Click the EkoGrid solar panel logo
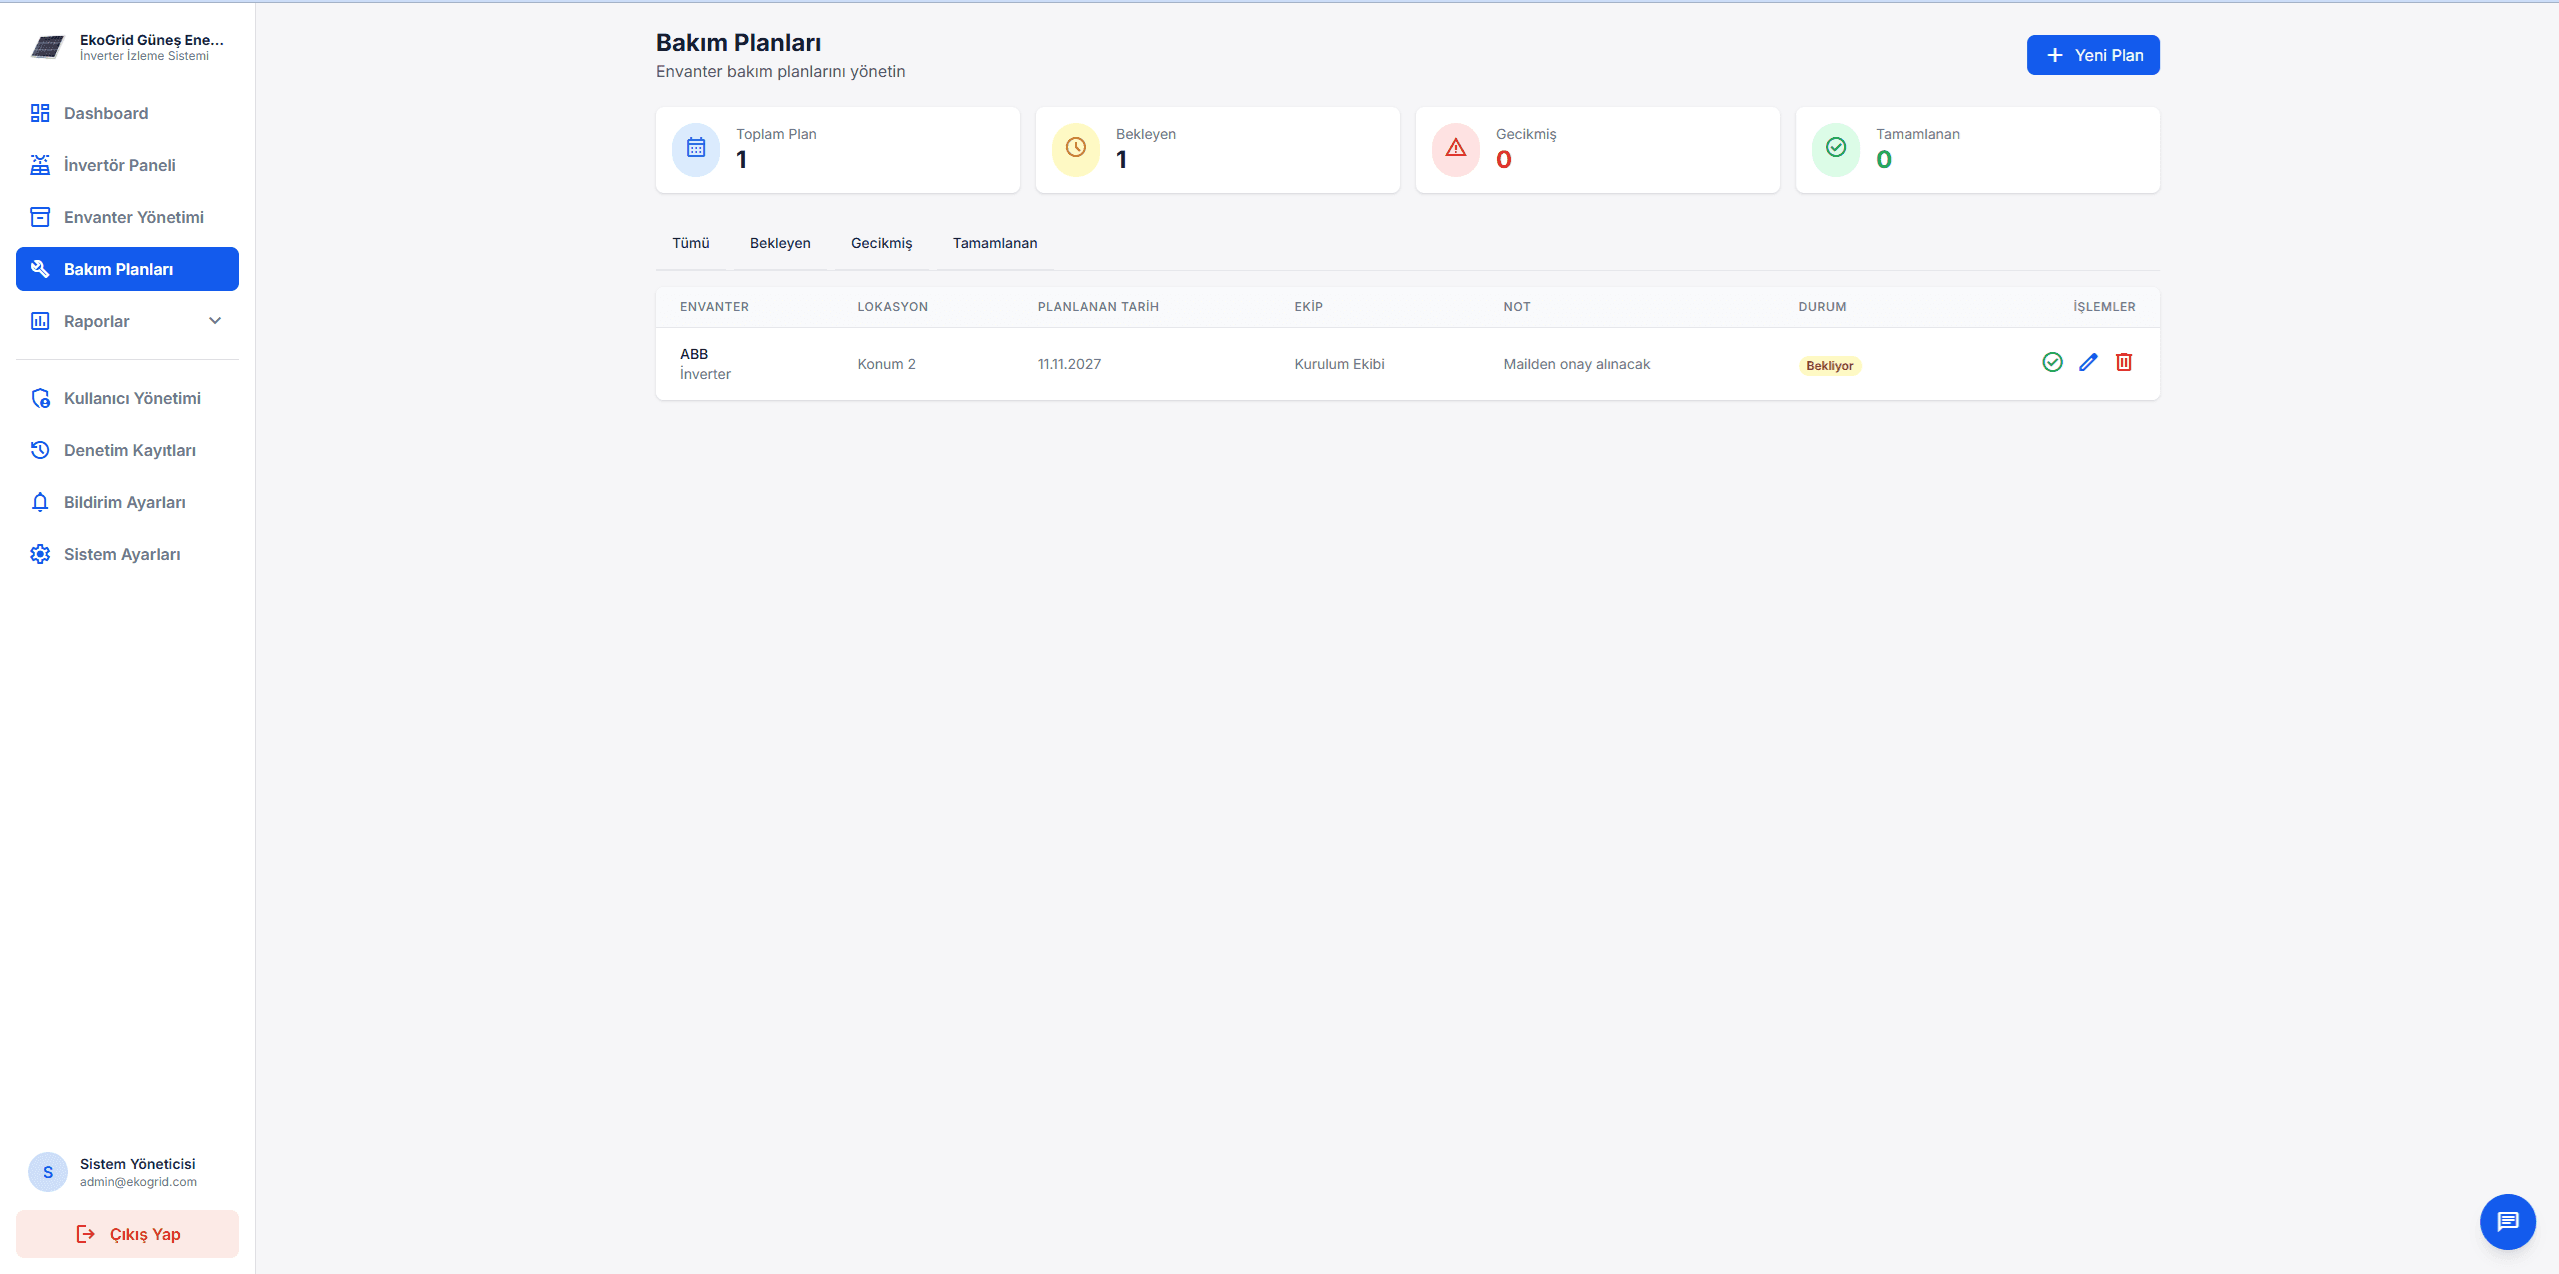 (x=47, y=46)
